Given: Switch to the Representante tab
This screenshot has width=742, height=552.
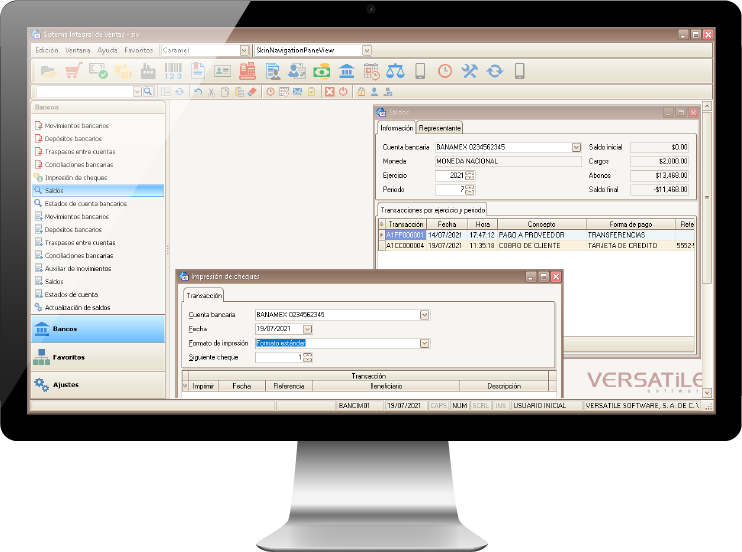Looking at the screenshot, I should point(439,128).
